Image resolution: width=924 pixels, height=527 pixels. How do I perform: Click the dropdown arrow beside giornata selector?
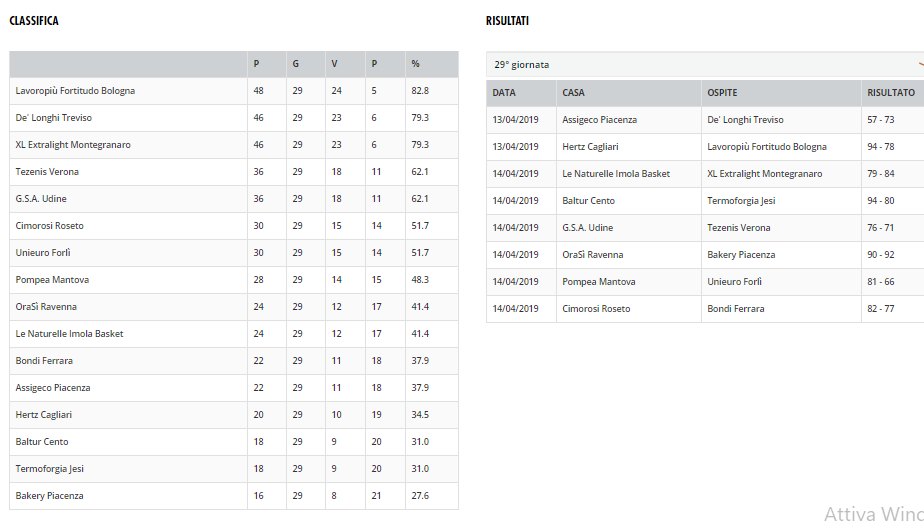(920, 64)
